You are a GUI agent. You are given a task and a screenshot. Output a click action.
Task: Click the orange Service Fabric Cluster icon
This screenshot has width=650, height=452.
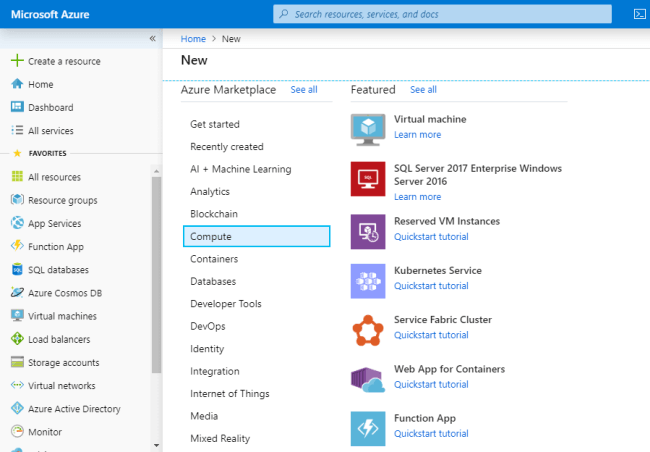coord(368,330)
